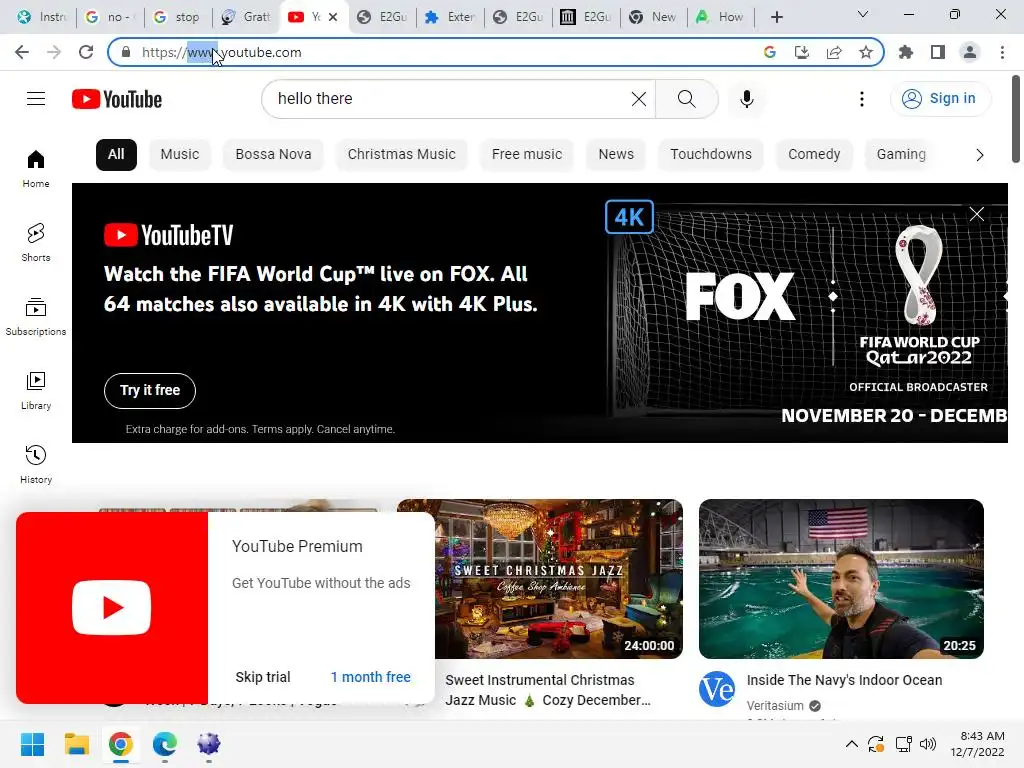Go forward in browser
1024x768 pixels.
(x=54, y=52)
